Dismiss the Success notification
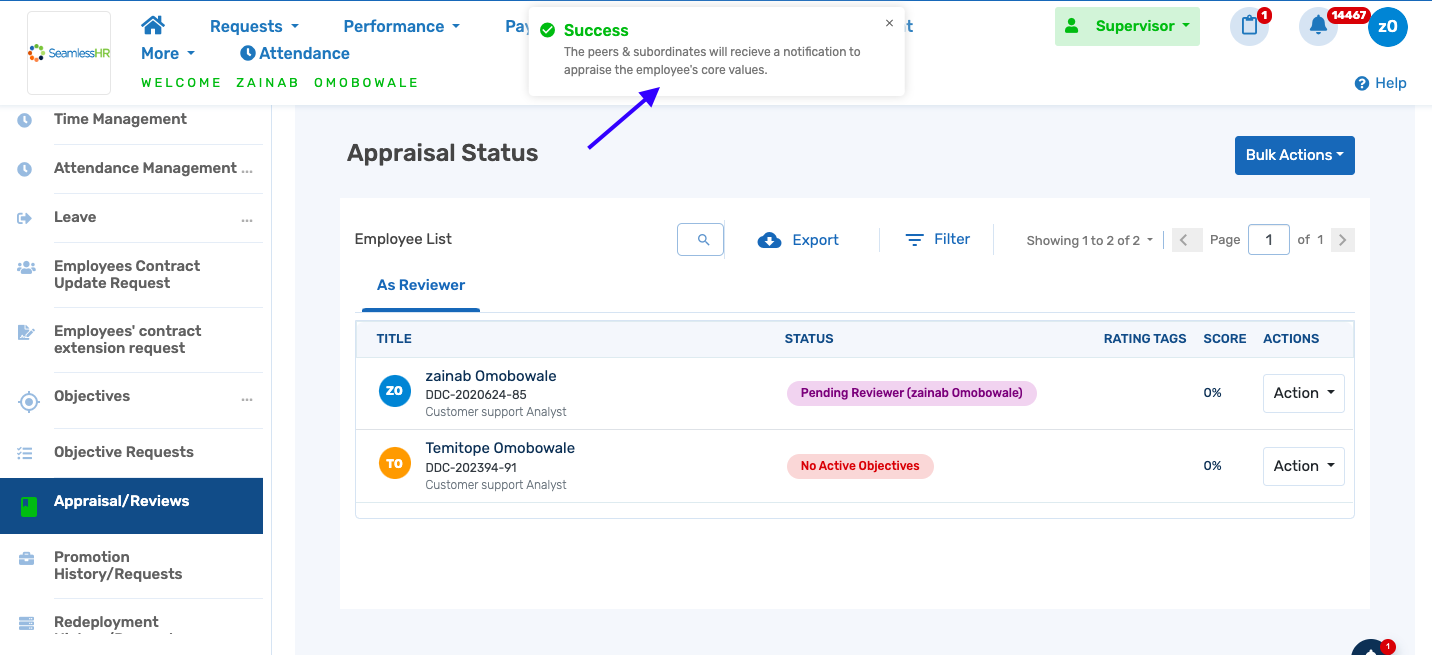1432x655 pixels. click(889, 23)
